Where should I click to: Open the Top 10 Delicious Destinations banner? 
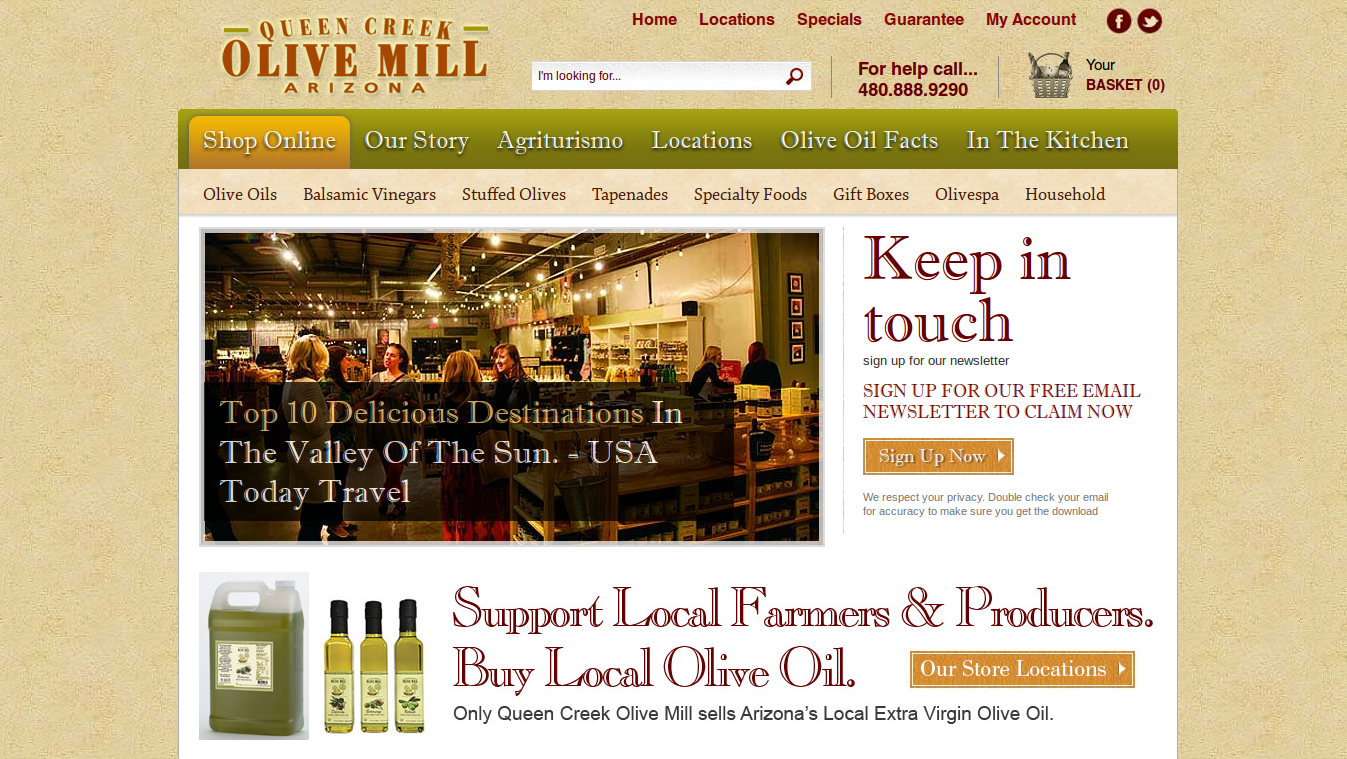512,387
